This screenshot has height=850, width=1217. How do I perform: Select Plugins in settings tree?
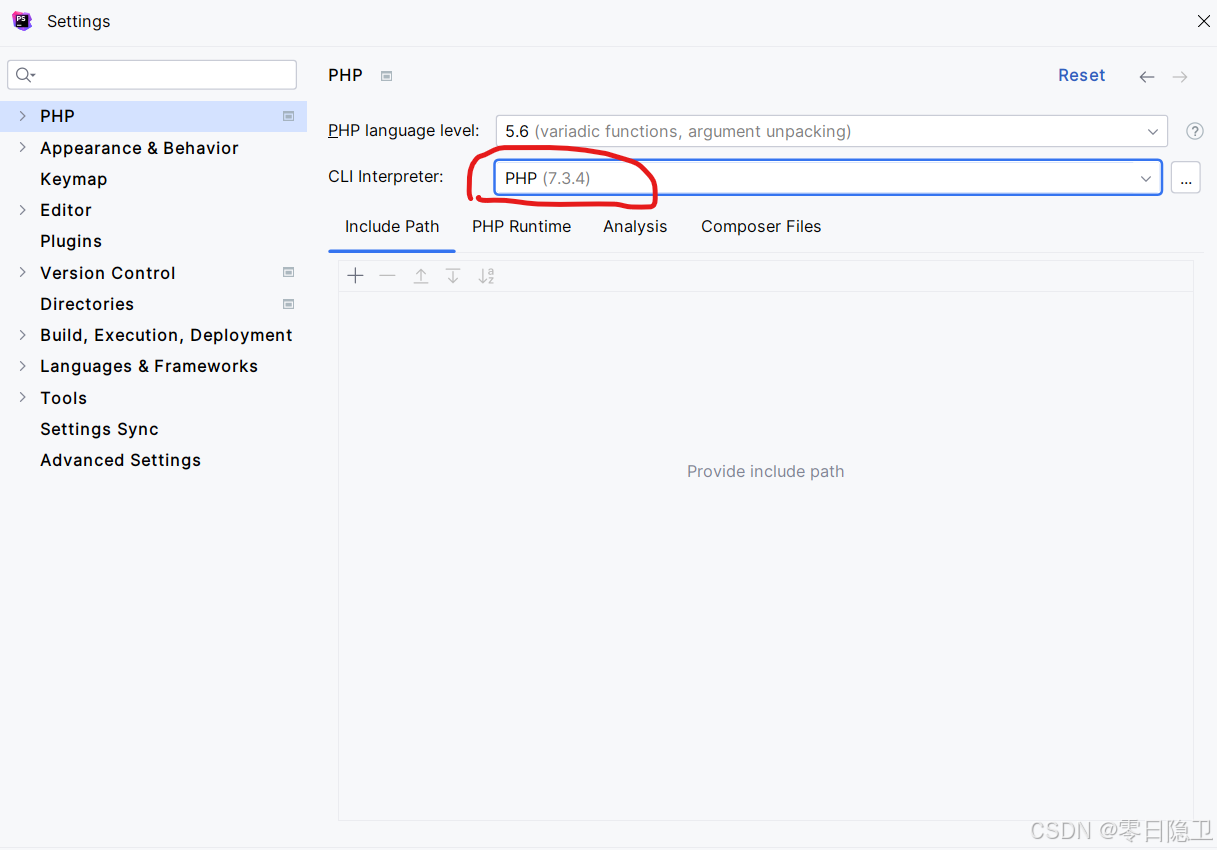71,241
